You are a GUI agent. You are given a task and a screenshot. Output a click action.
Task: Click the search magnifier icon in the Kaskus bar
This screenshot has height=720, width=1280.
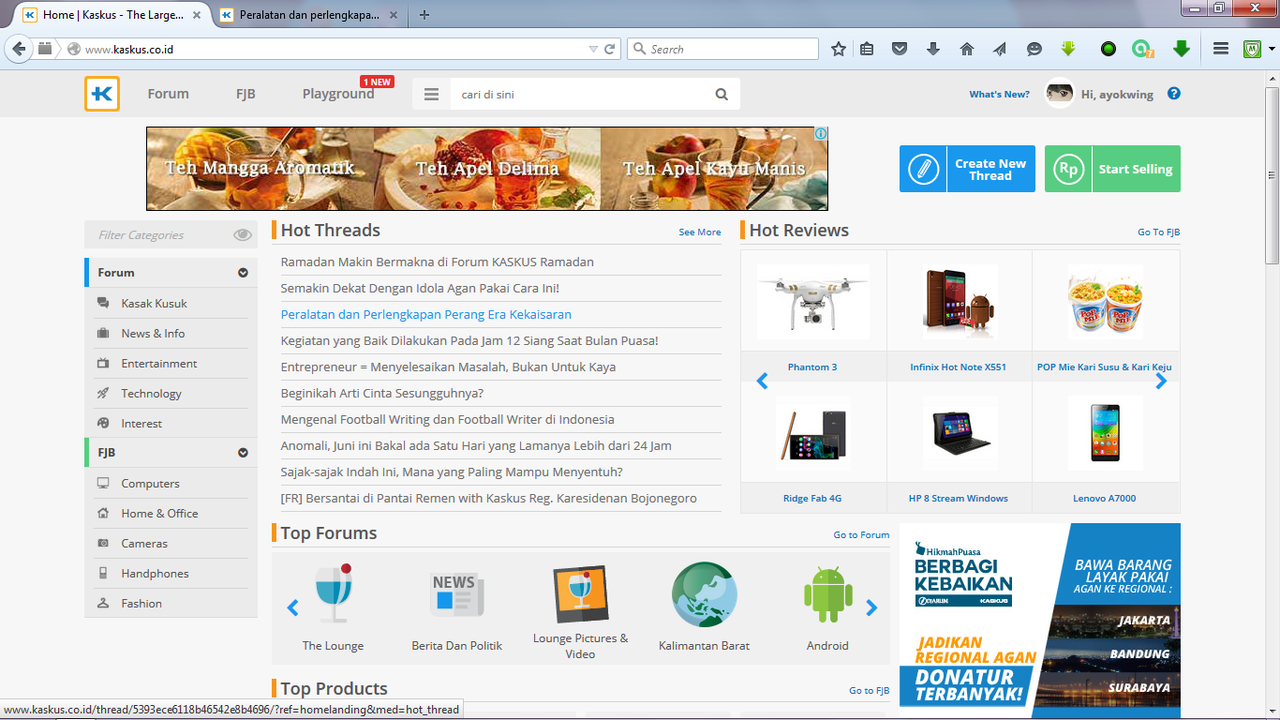pyautogui.click(x=722, y=94)
